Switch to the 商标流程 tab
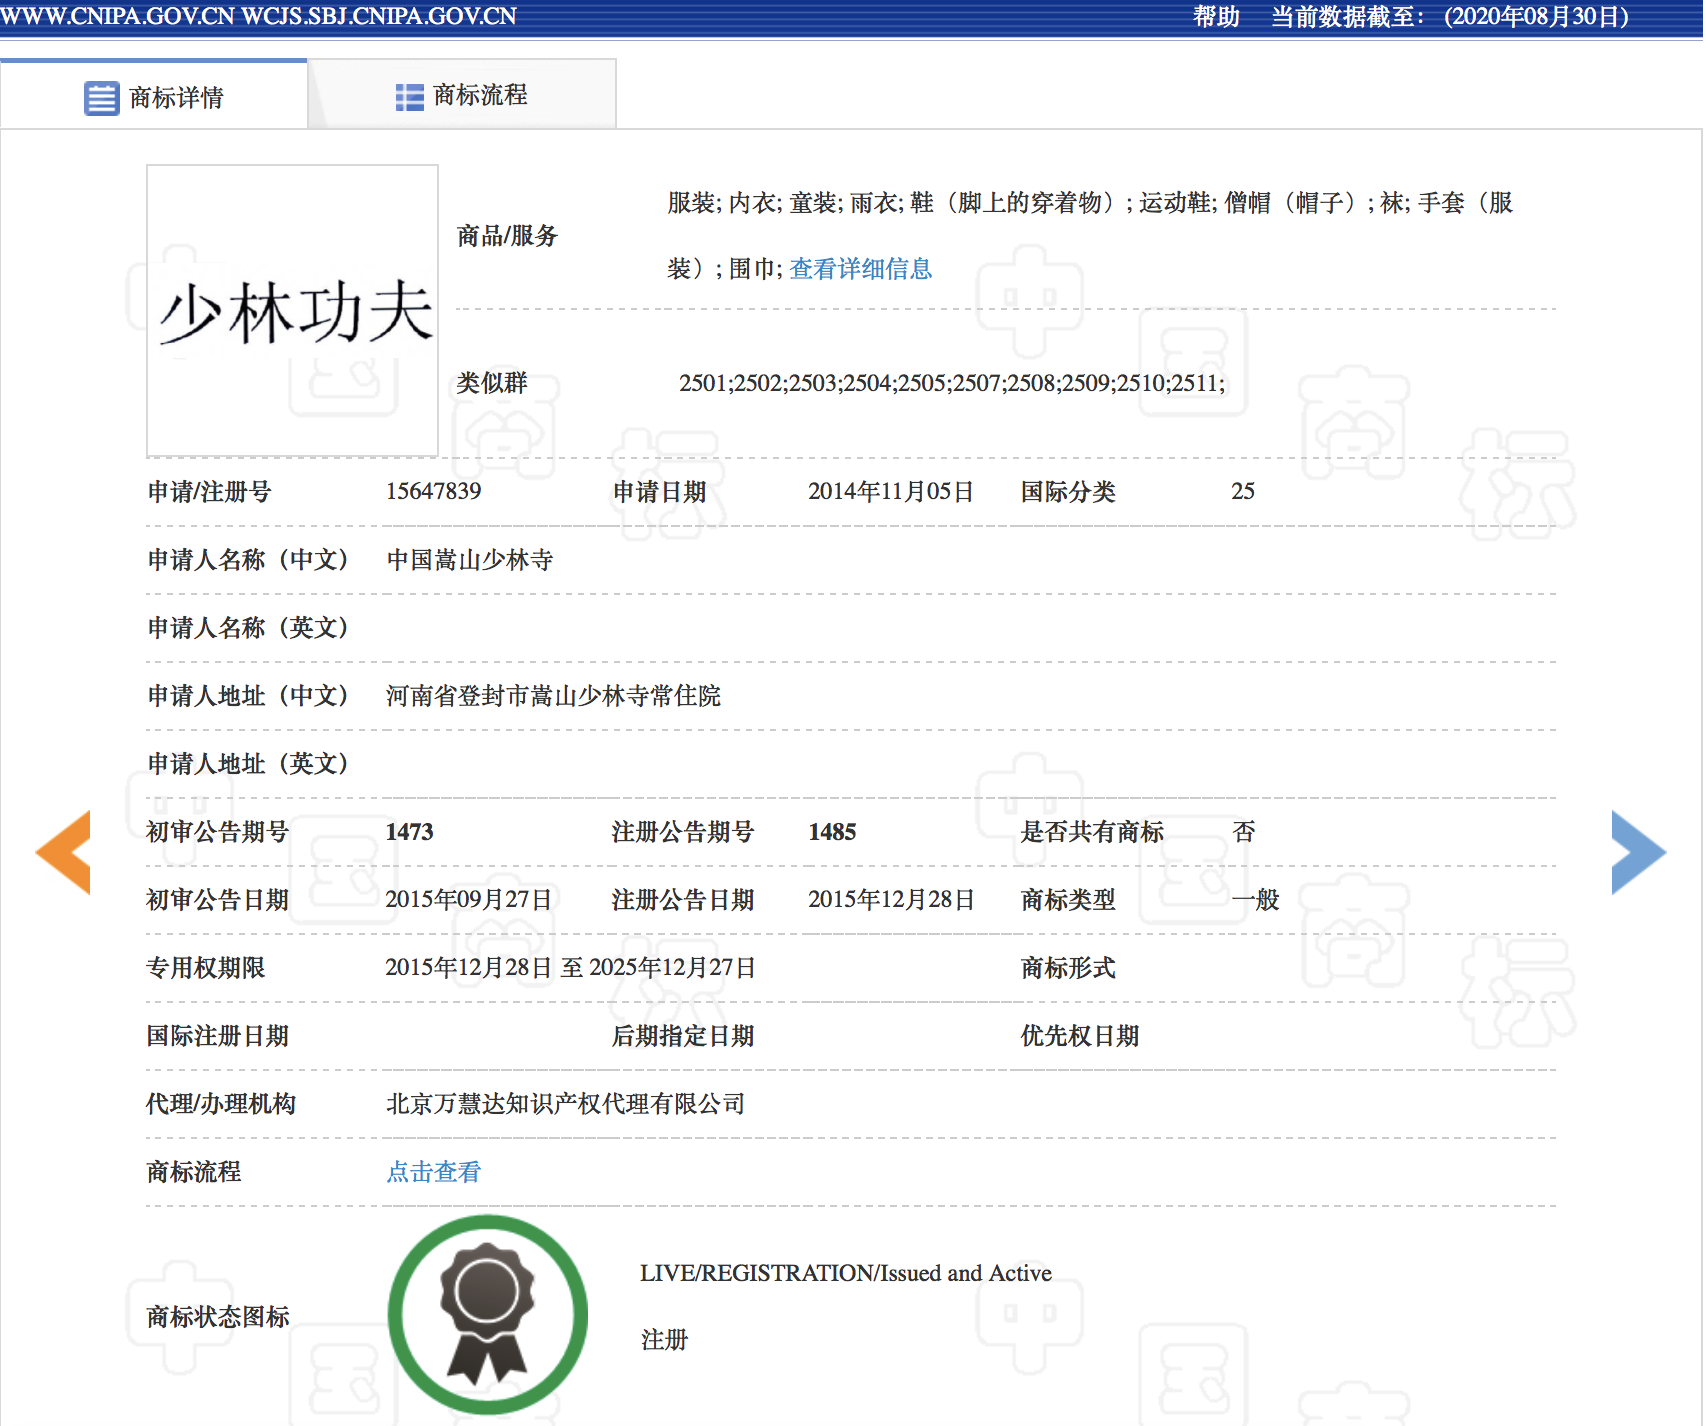 (x=462, y=95)
